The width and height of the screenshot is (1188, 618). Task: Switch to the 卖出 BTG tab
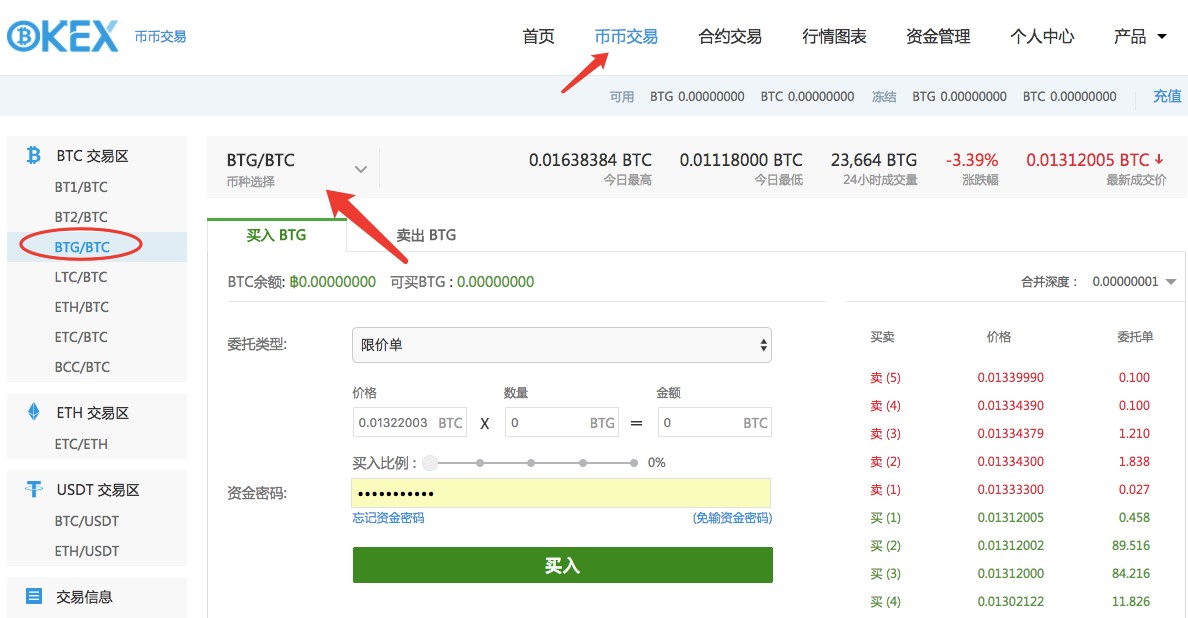click(x=427, y=235)
